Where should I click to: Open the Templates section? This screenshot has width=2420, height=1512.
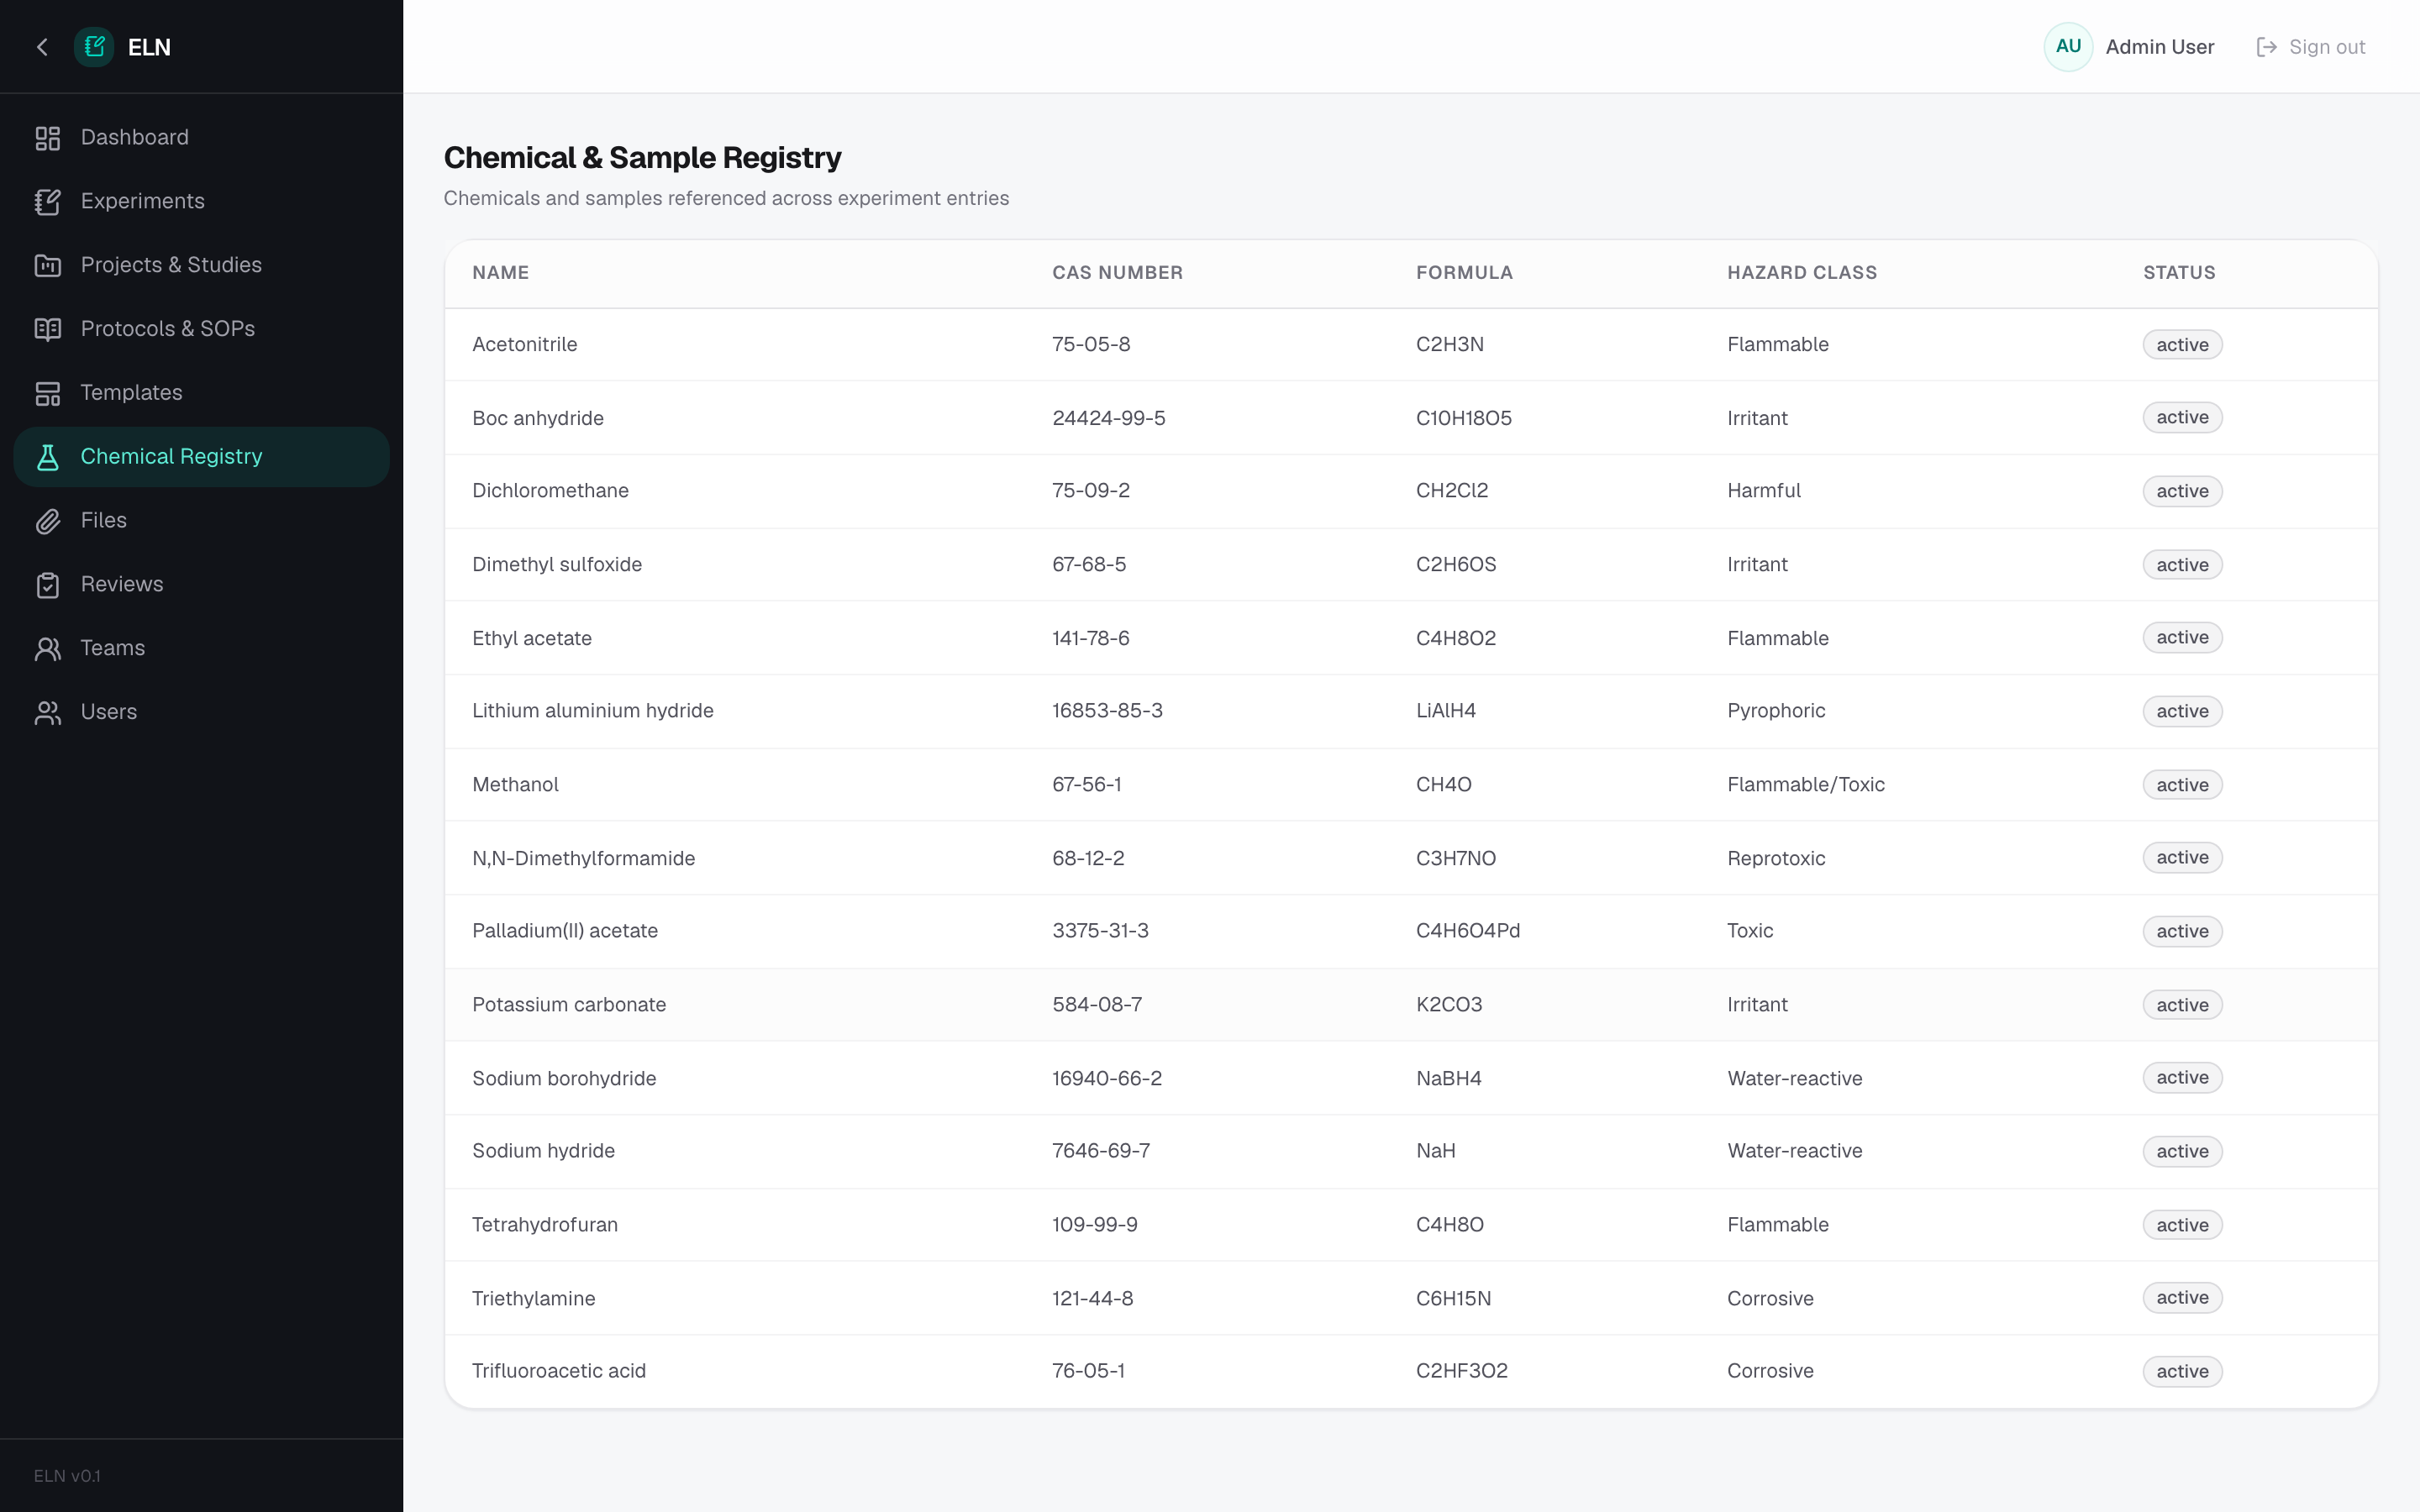[201, 393]
